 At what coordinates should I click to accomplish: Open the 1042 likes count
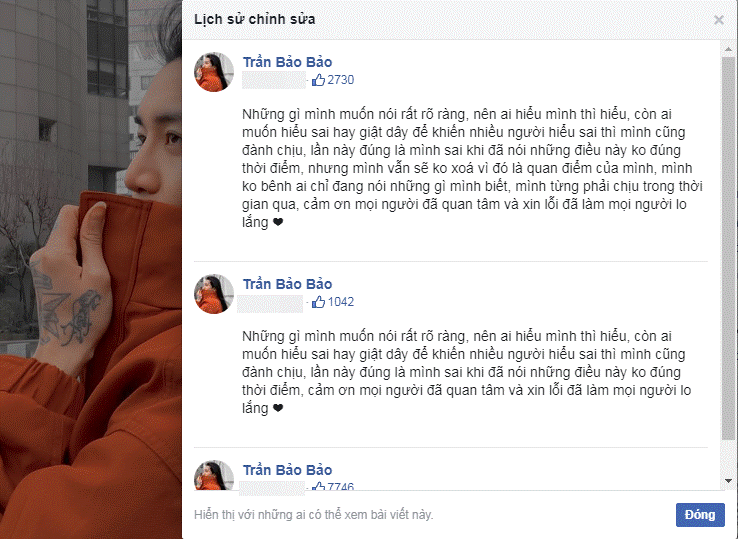coord(340,302)
